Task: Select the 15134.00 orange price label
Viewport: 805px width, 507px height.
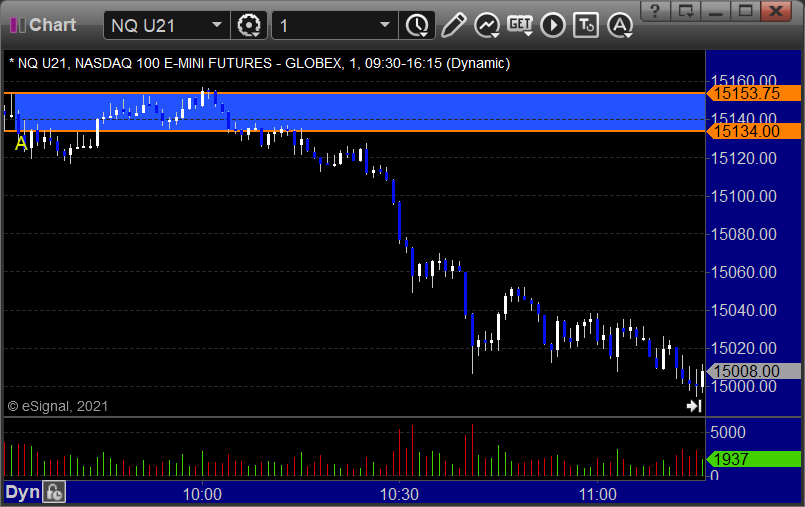Action: click(x=753, y=131)
